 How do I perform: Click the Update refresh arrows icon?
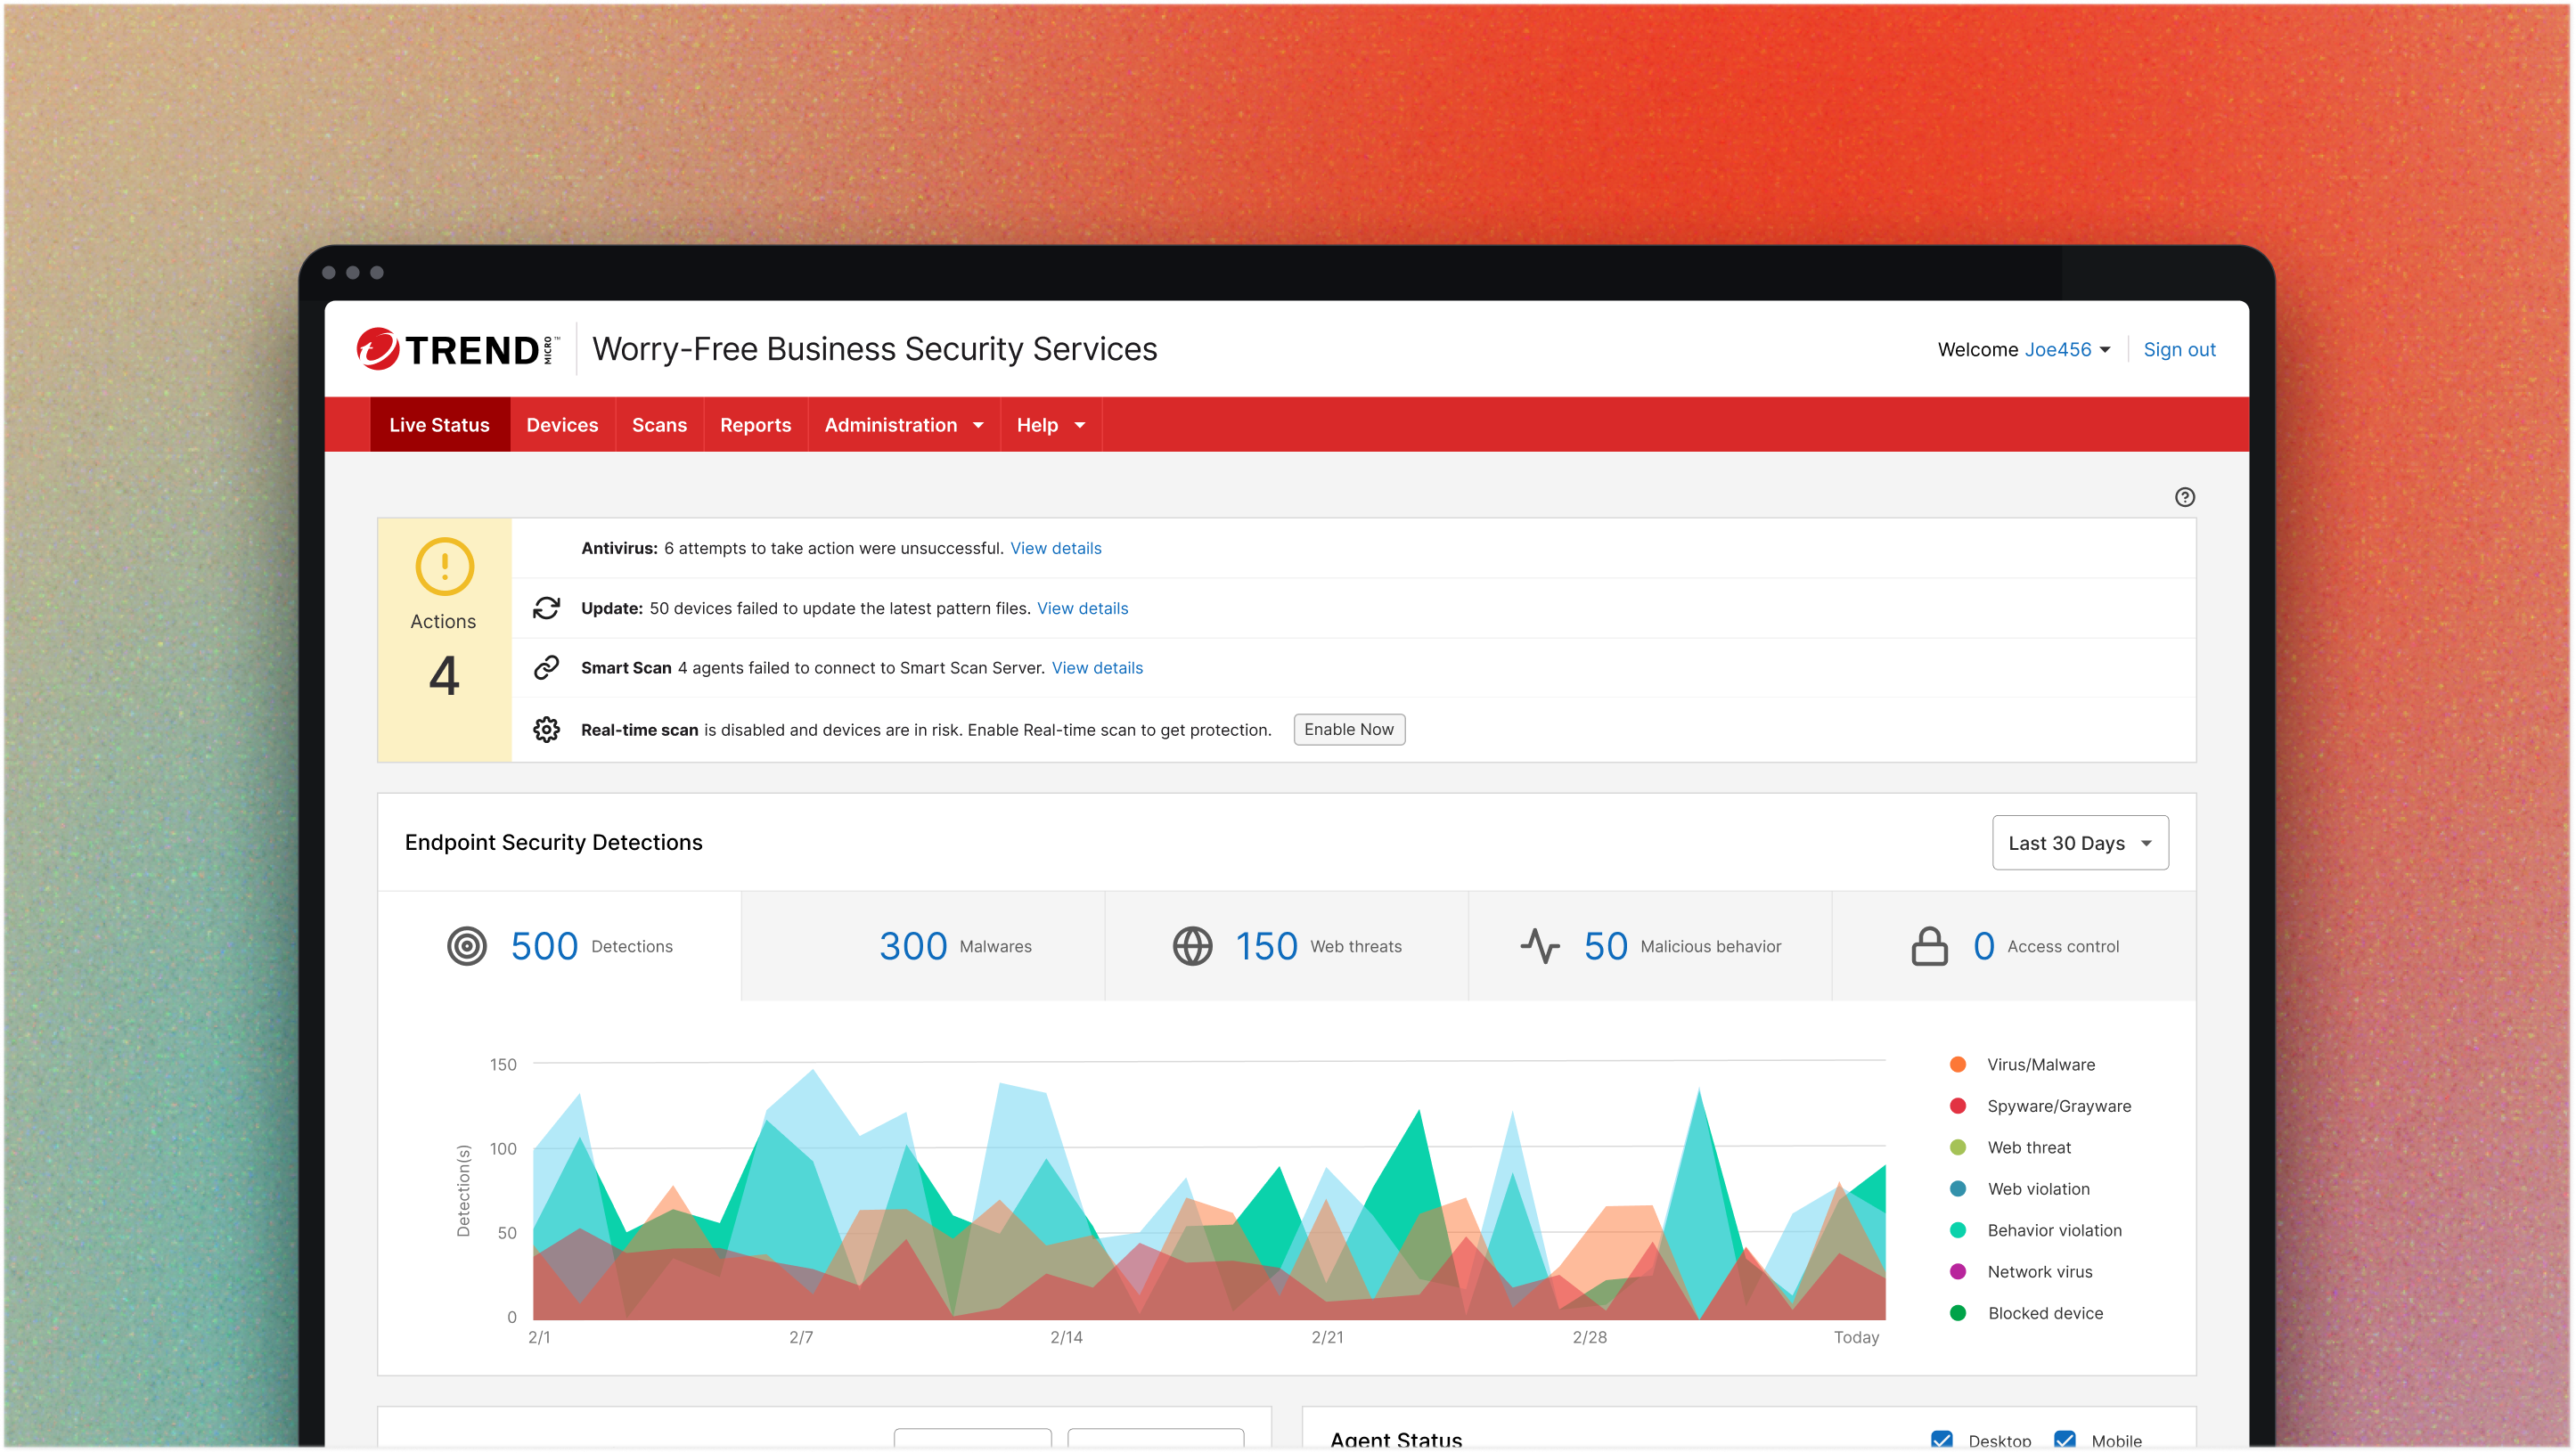point(546,608)
